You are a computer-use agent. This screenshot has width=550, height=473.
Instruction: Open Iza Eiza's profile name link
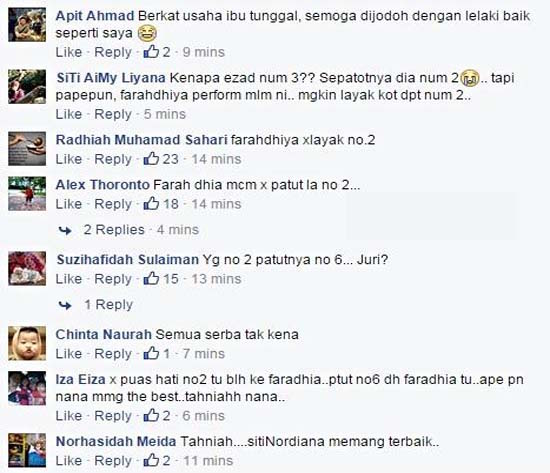[81, 379]
